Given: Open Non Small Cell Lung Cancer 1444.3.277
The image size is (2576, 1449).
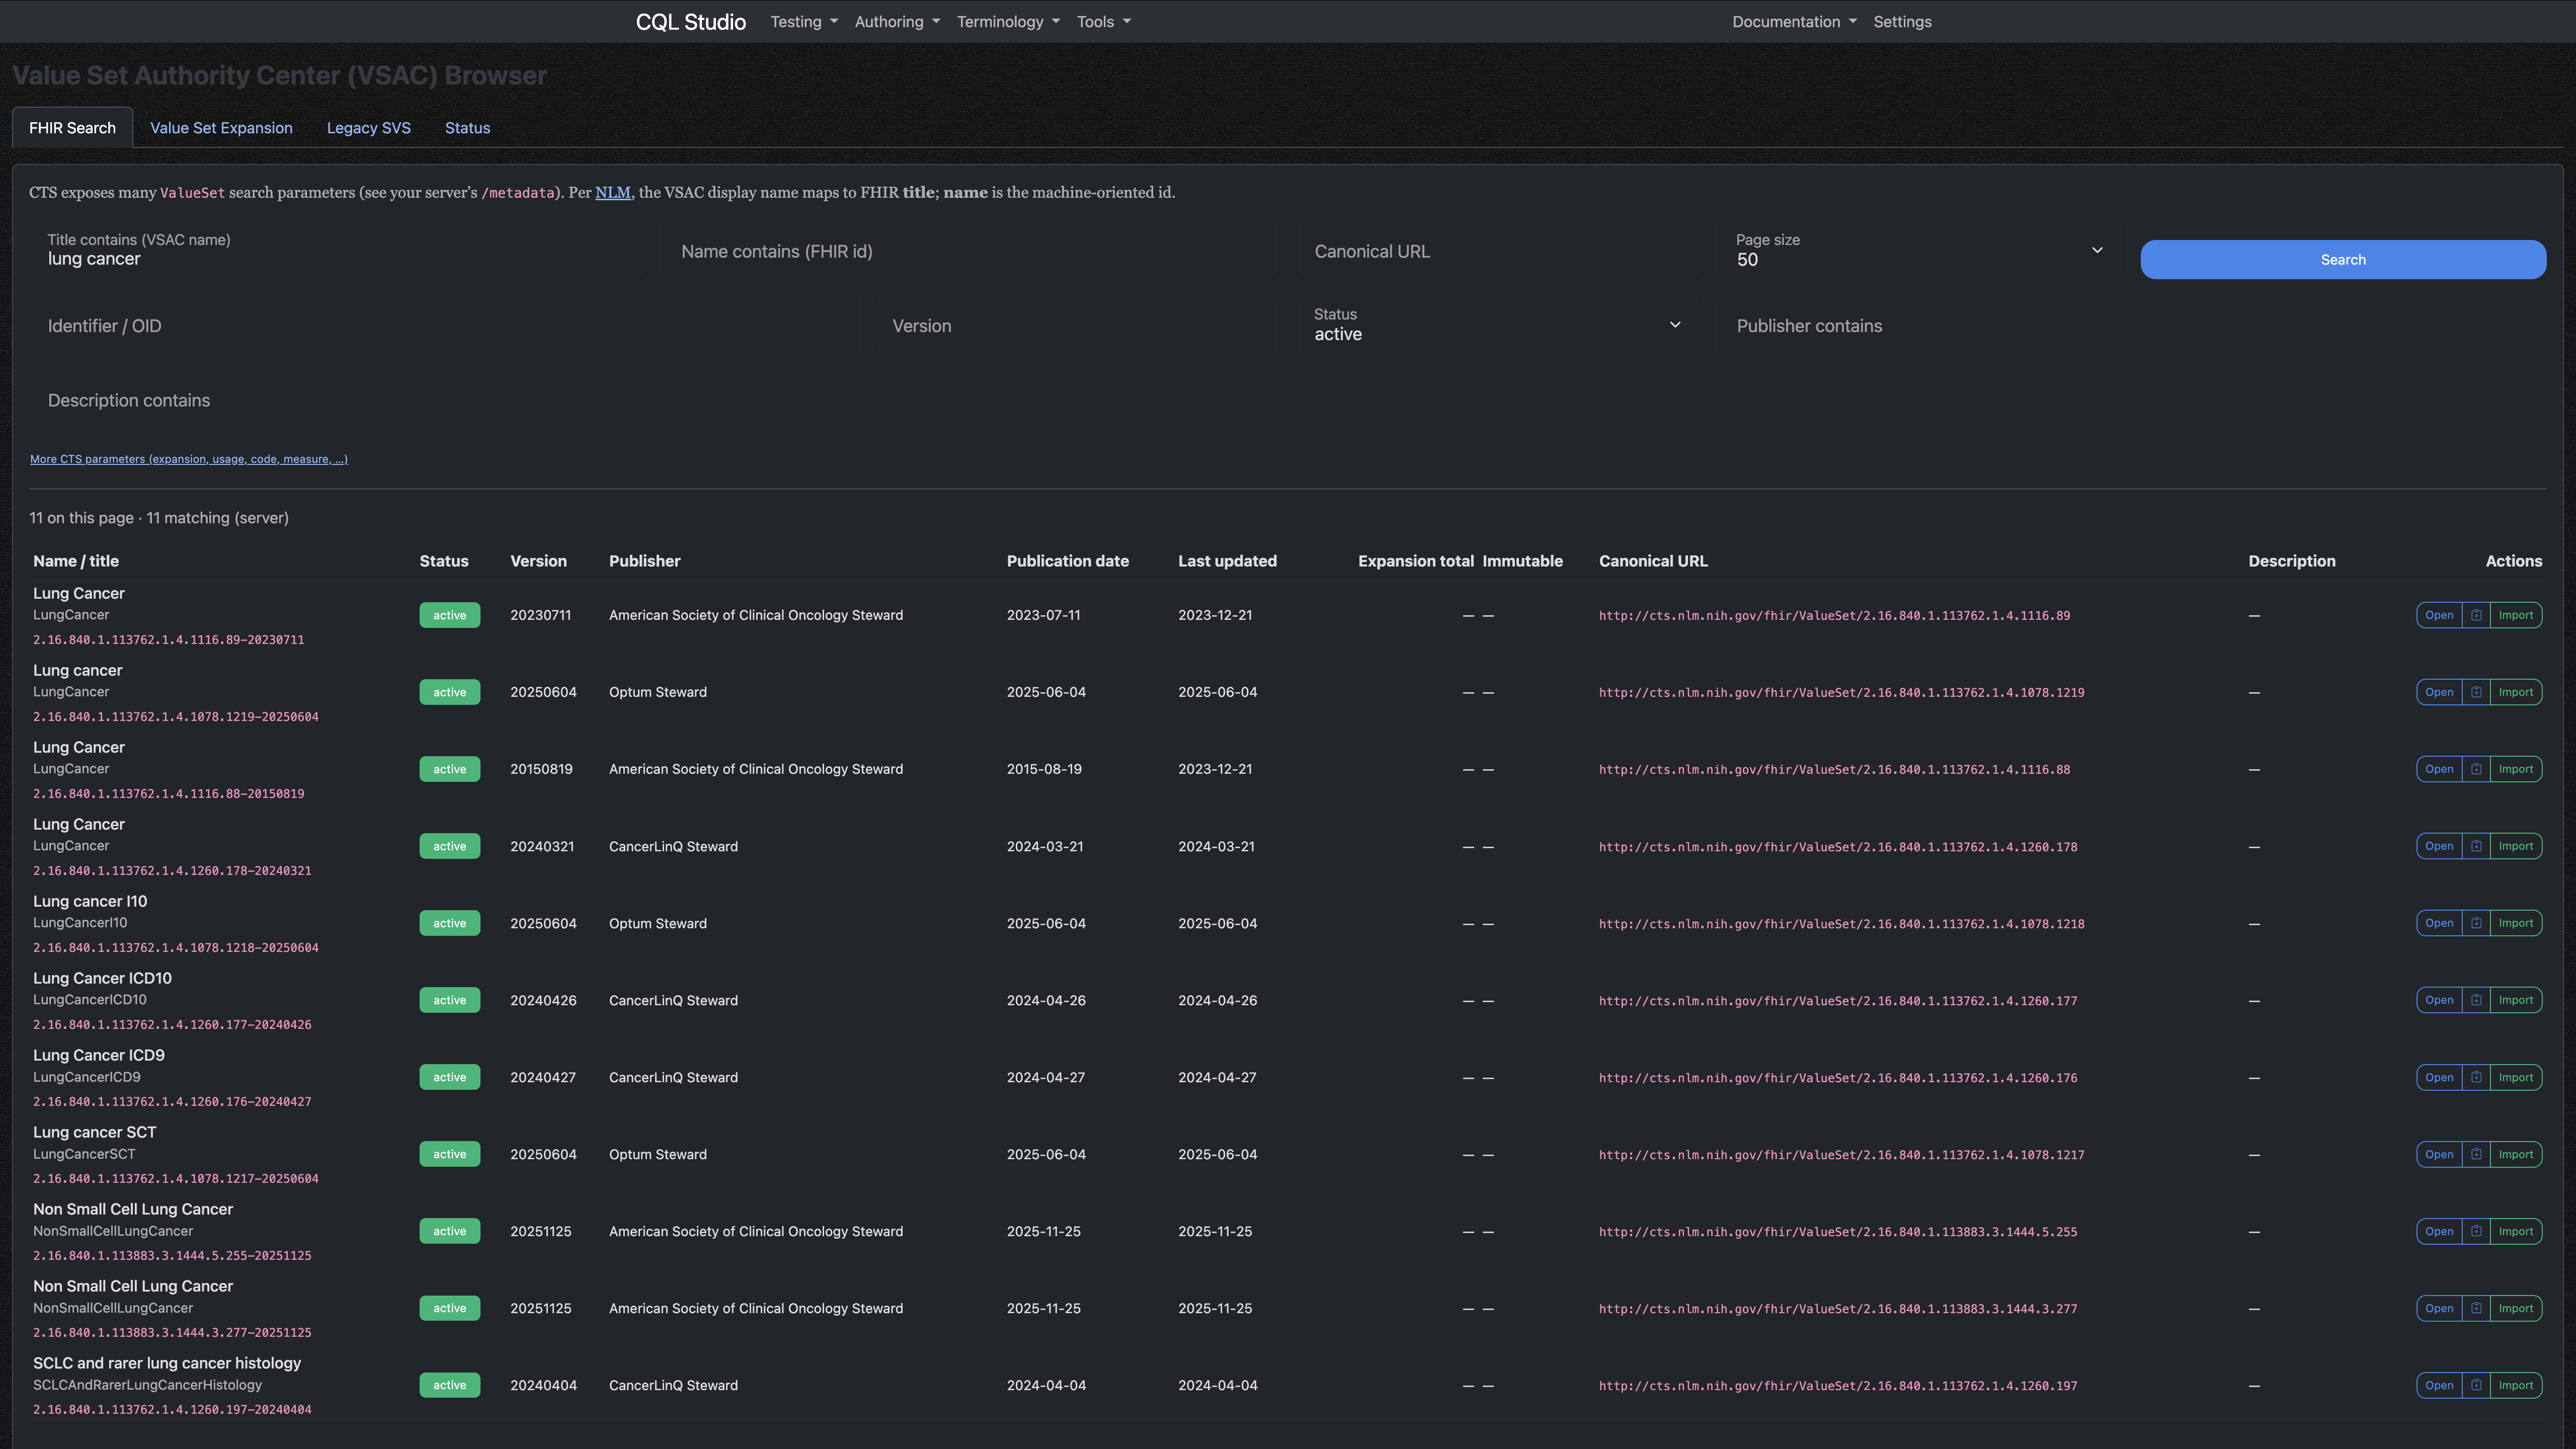Looking at the screenshot, I should tap(2439, 1308).
